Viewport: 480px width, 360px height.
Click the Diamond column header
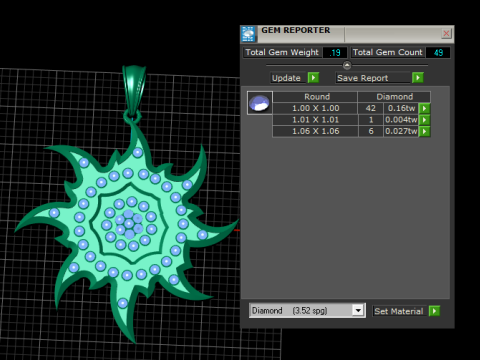tap(394, 97)
